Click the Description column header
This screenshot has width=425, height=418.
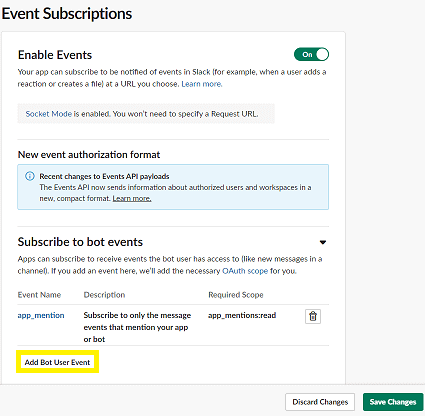click(104, 295)
